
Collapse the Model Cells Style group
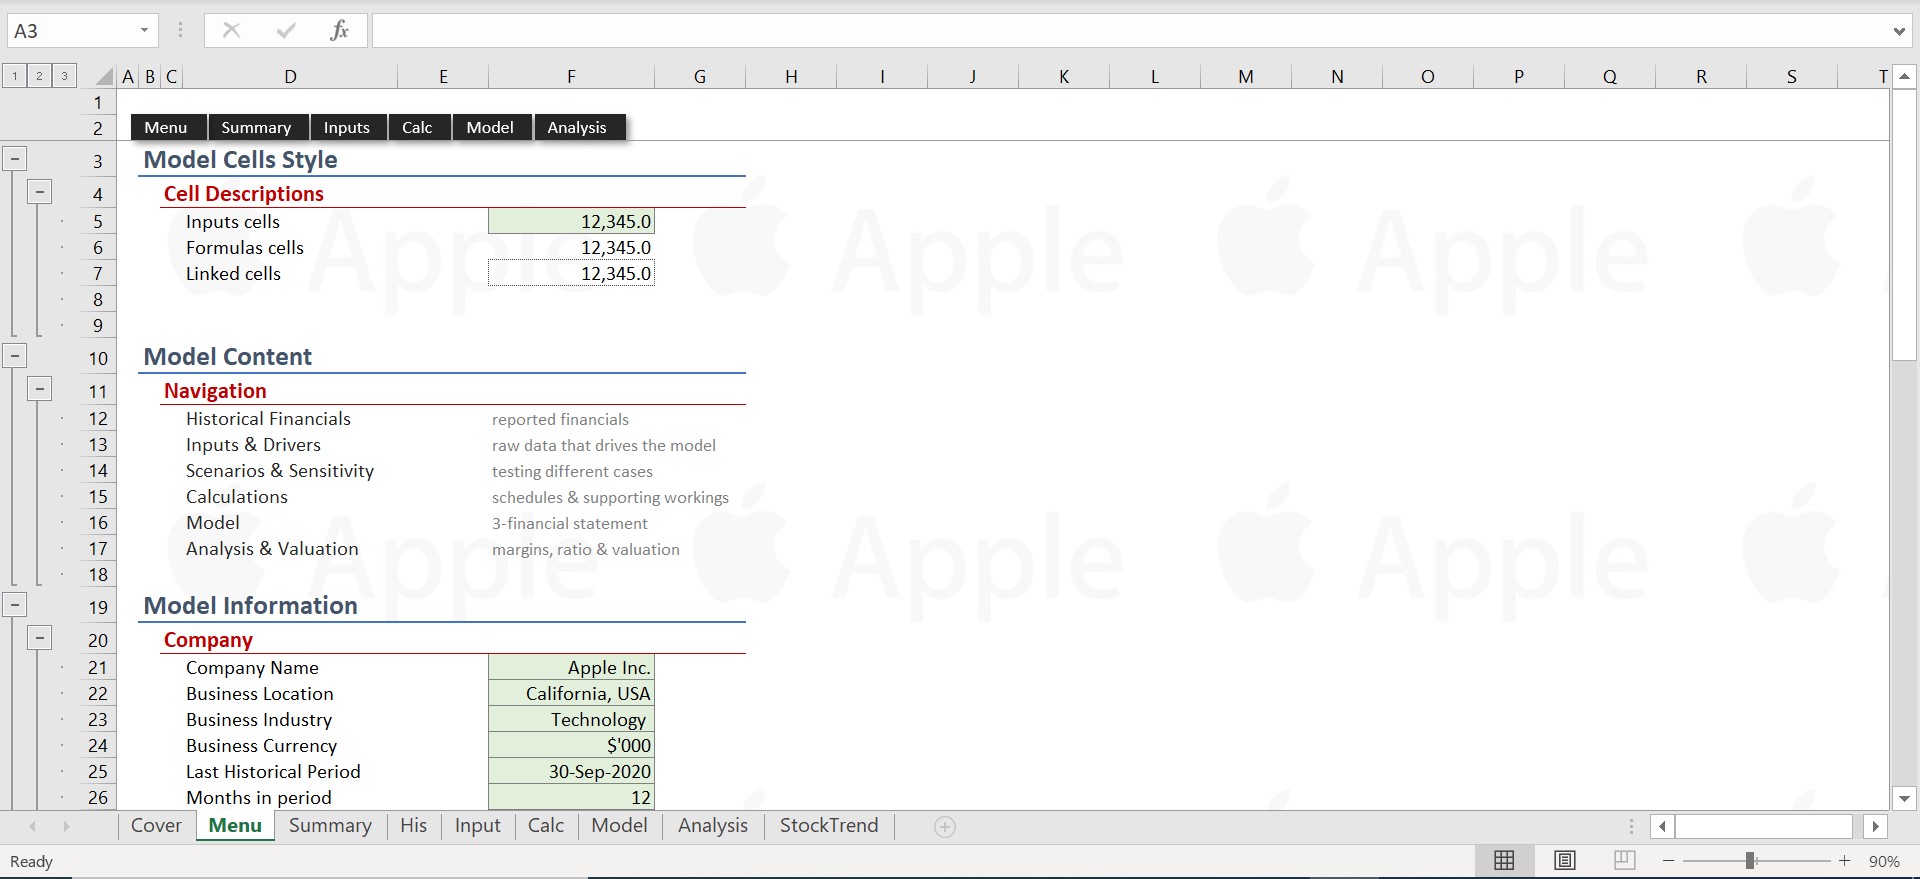[15, 158]
